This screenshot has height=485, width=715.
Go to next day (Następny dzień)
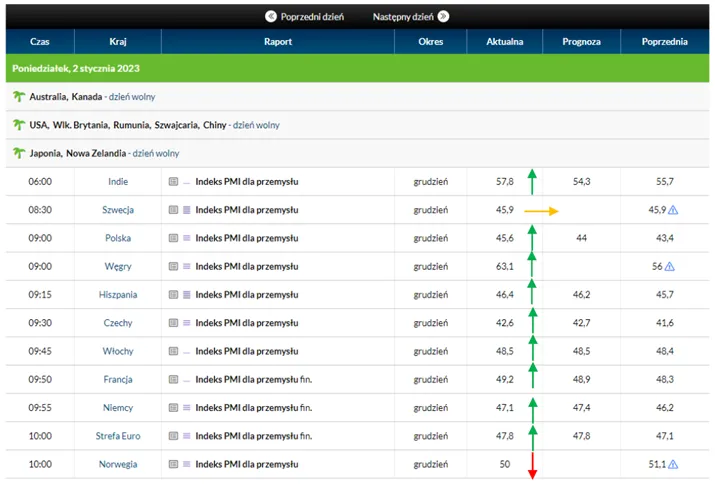pos(411,17)
